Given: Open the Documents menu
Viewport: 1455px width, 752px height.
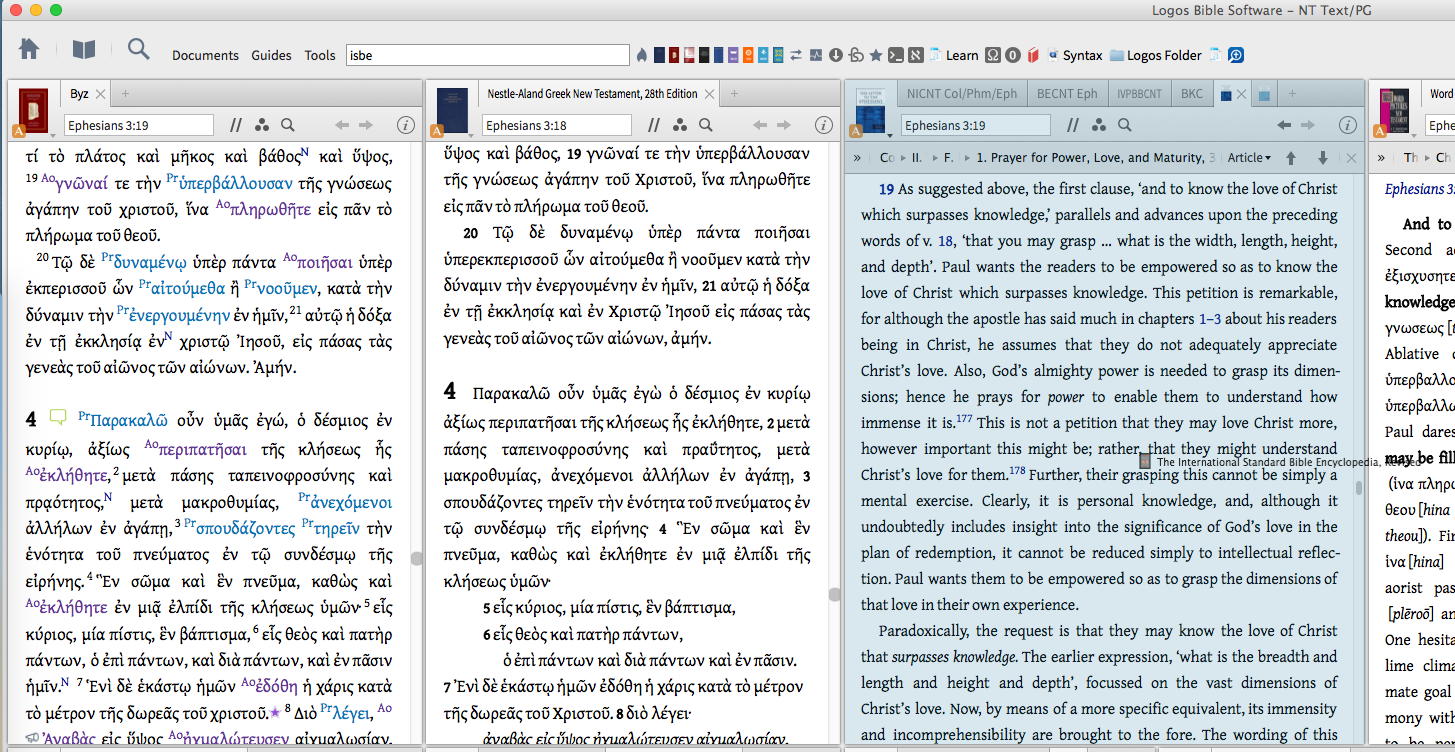Looking at the screenshot, I should 205,55.
